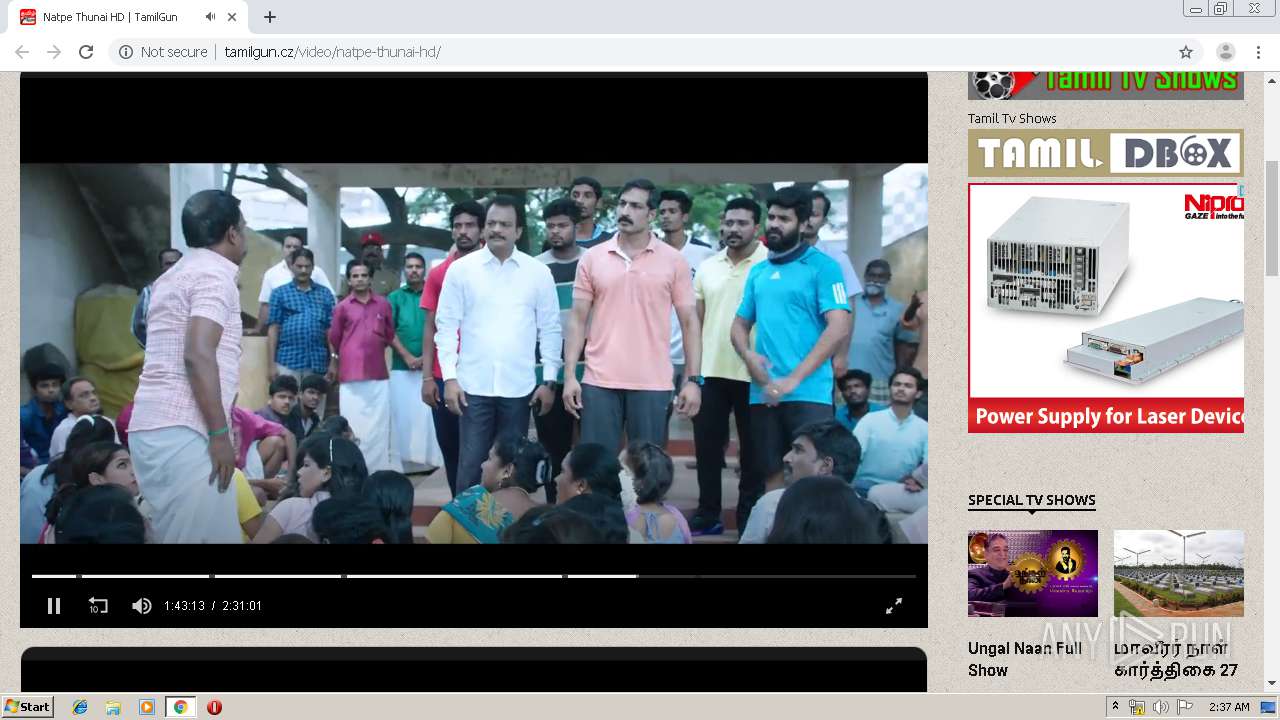Open Chrome three-dot menu
The width and height of the screenshot is (1280, 720).
pyautogui.click(x=1258, y=52)
